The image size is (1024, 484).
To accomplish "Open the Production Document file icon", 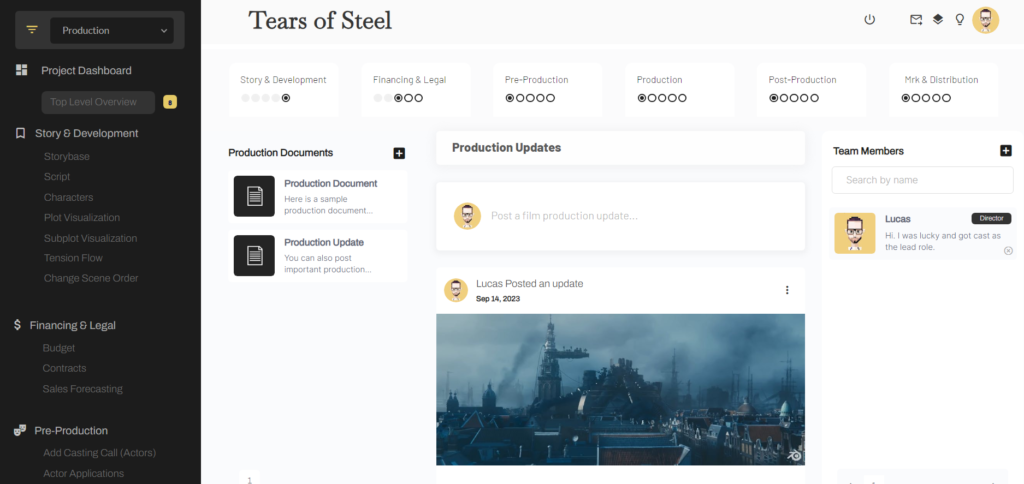I will click(254, 196).
